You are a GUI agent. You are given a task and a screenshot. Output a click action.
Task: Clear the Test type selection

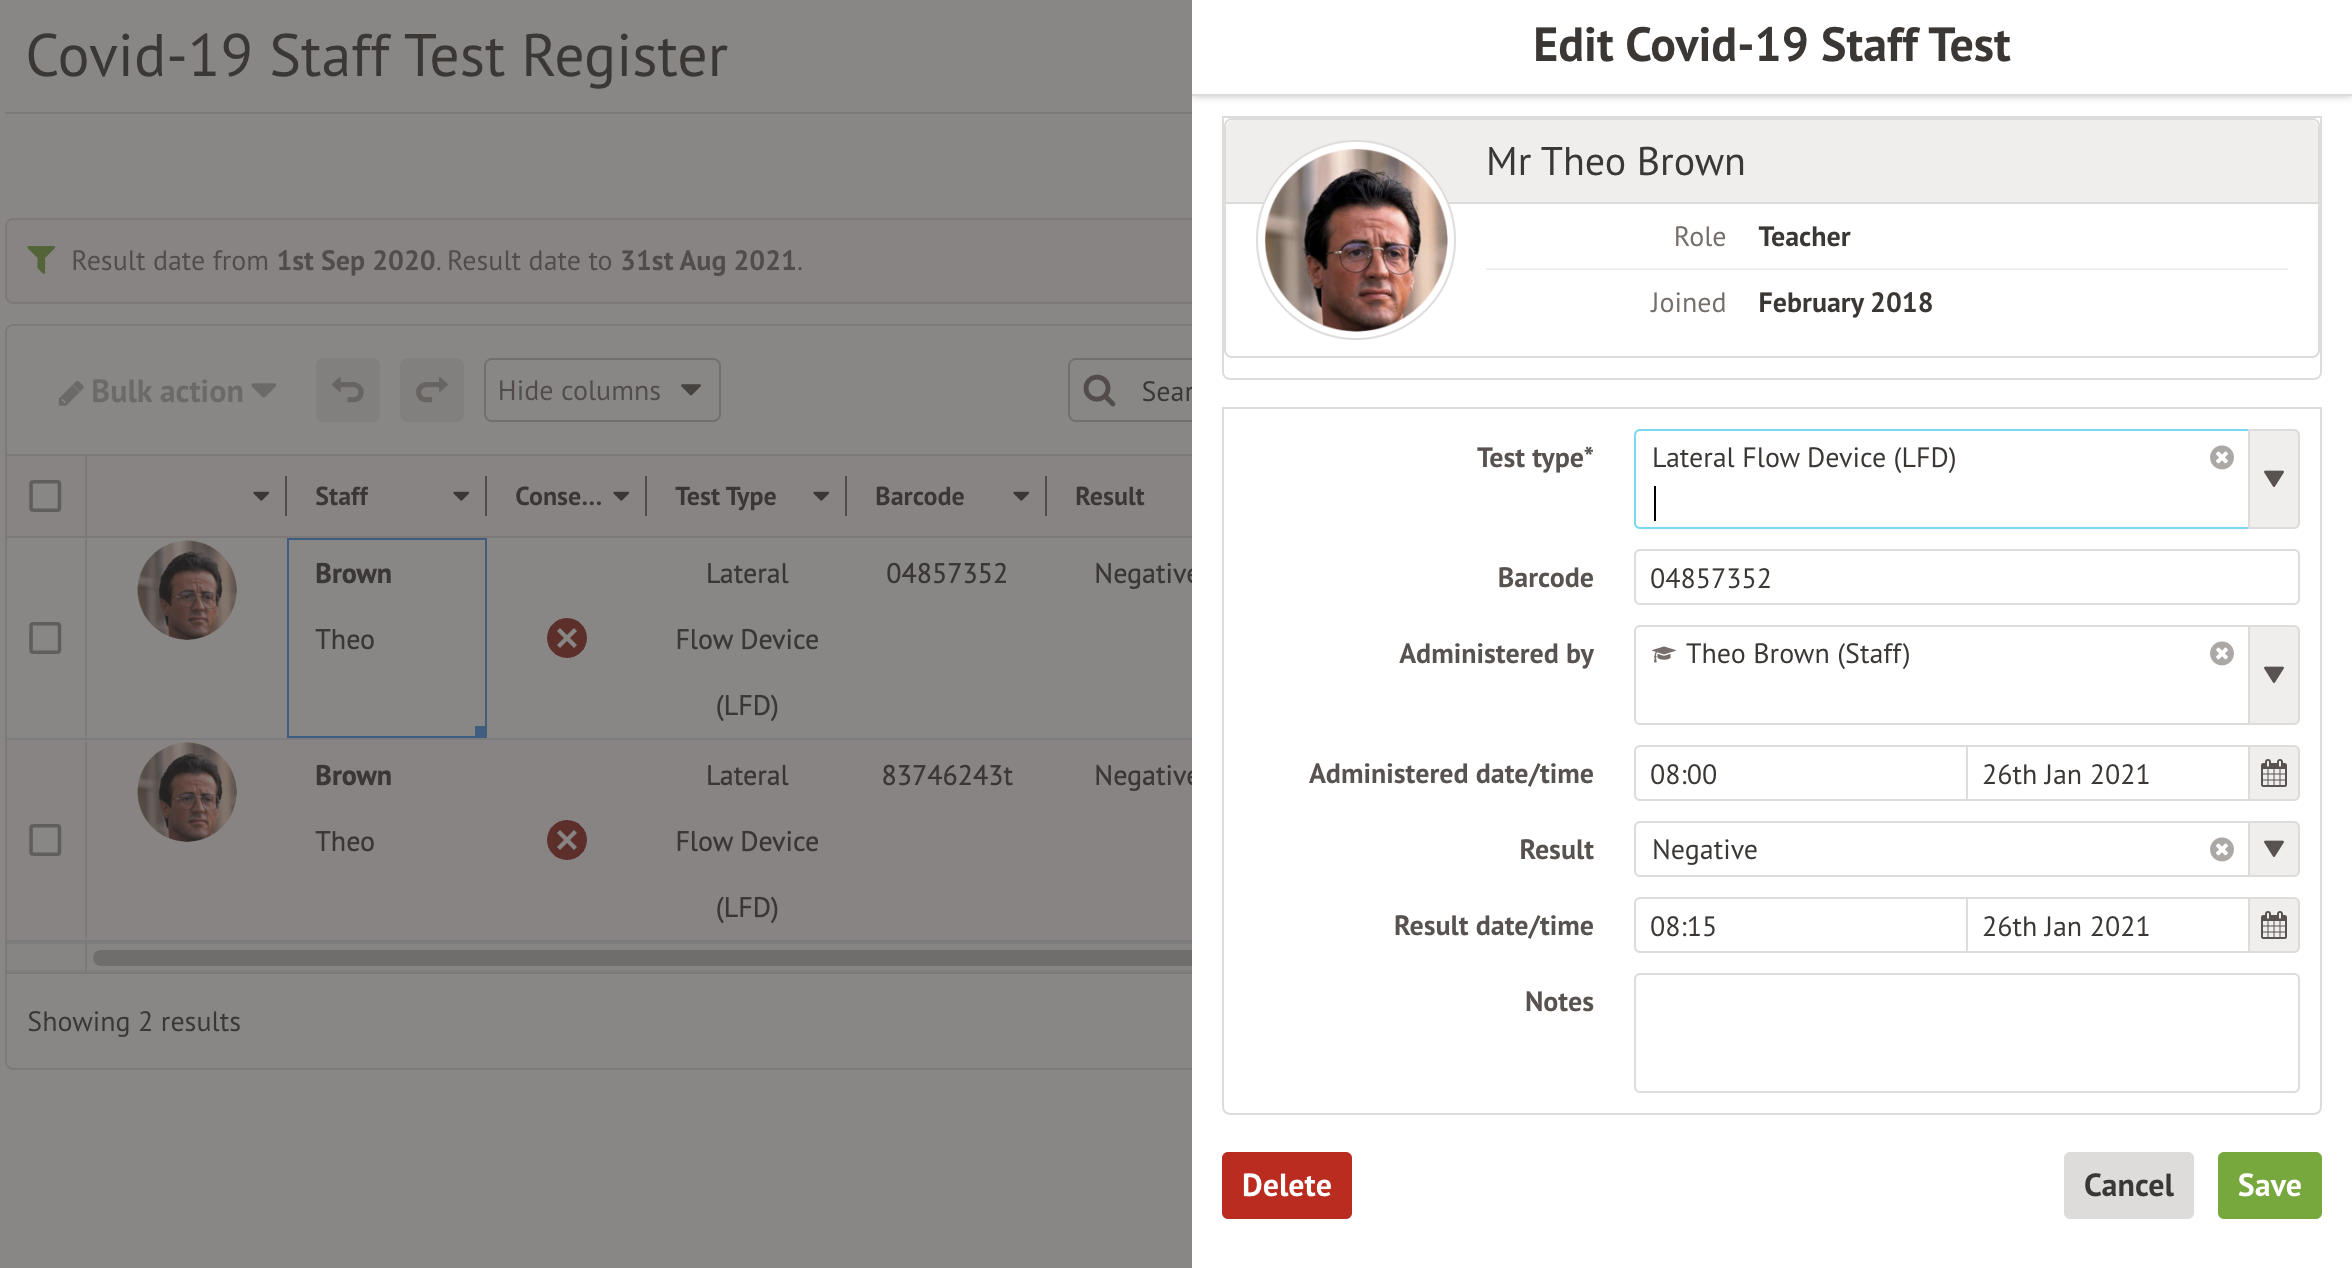coord(2221,458)
